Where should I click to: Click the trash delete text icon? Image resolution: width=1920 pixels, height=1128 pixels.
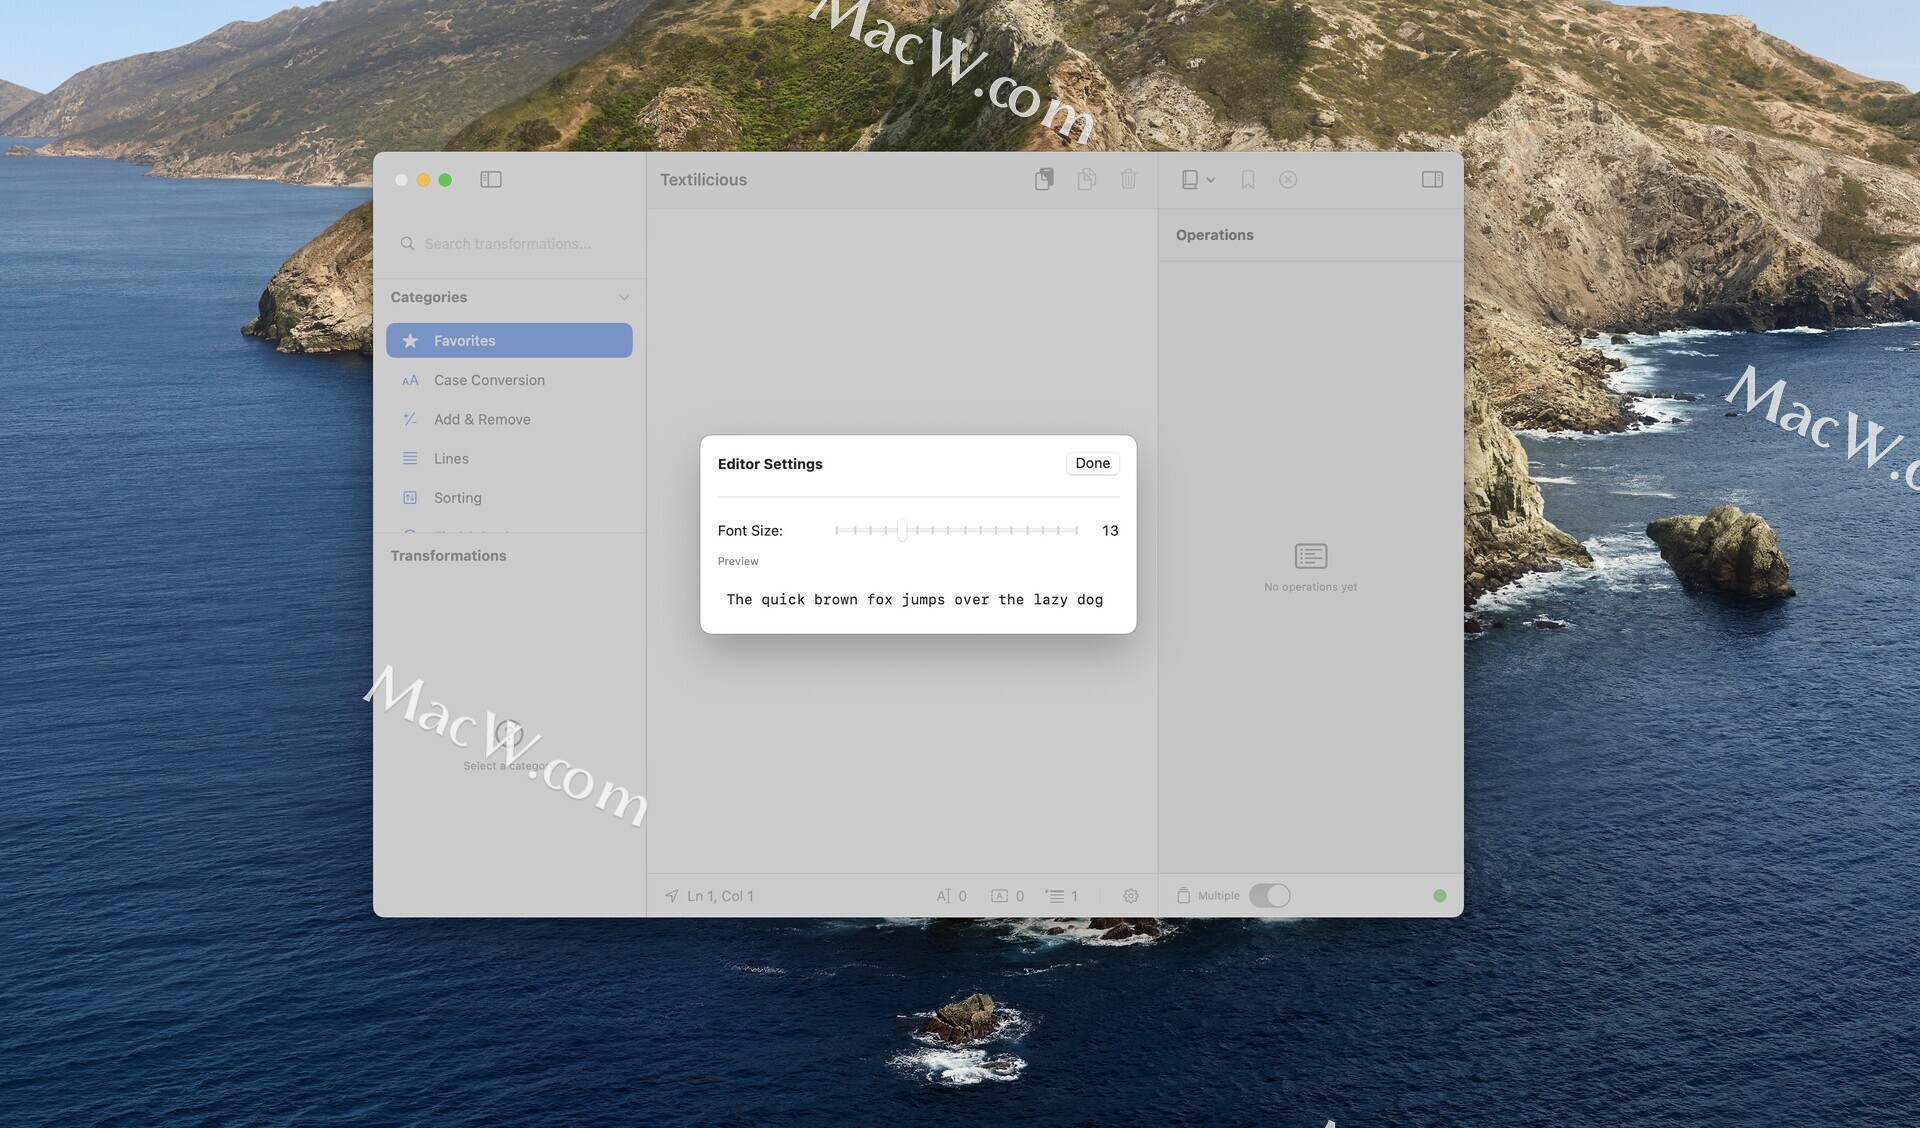[1128, 180]
